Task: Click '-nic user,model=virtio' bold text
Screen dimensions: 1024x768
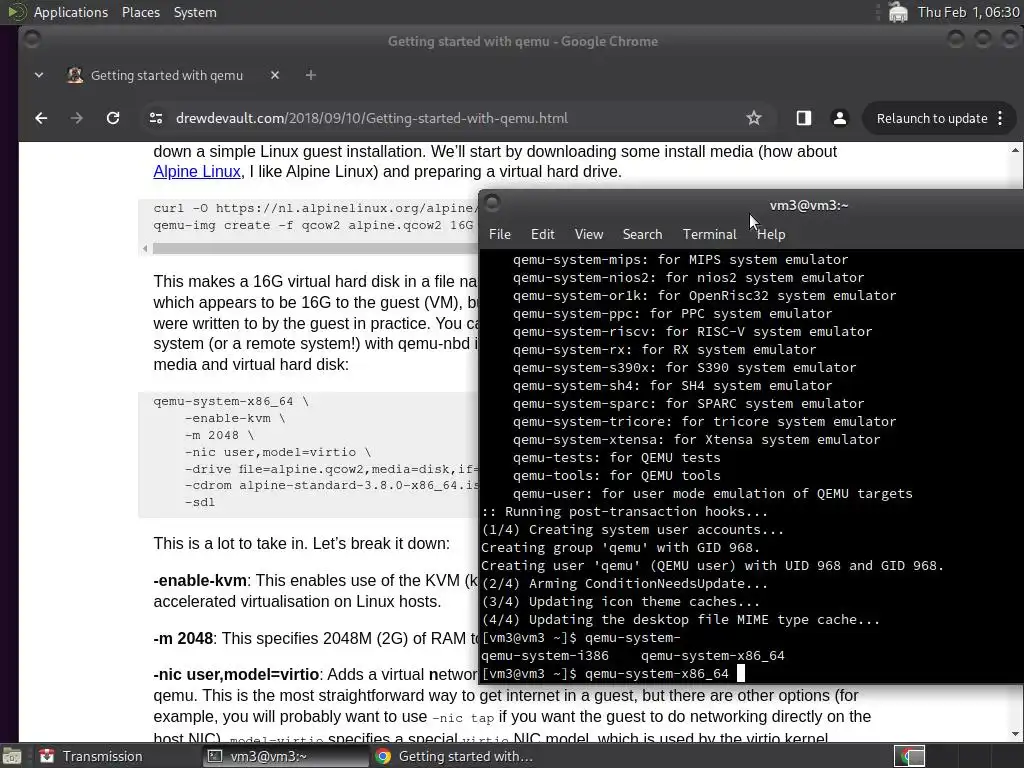Action: 236,674
